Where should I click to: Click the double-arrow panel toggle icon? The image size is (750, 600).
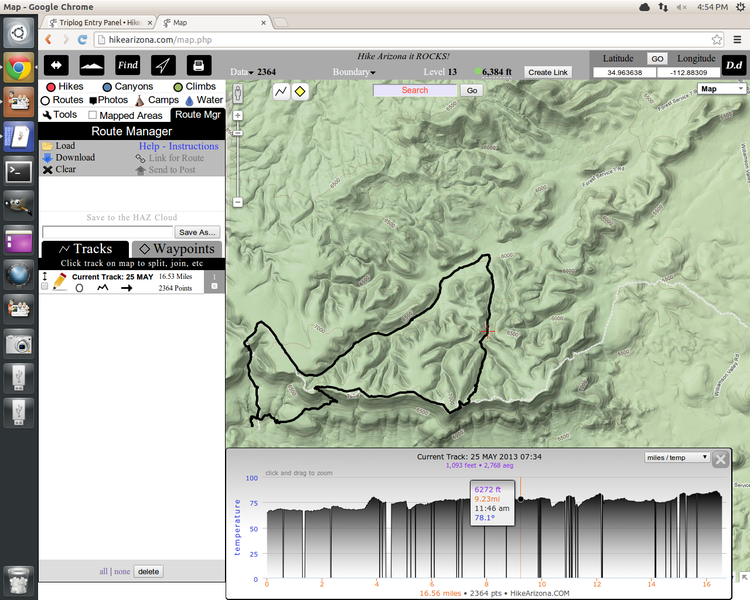(x=56, y=66)
